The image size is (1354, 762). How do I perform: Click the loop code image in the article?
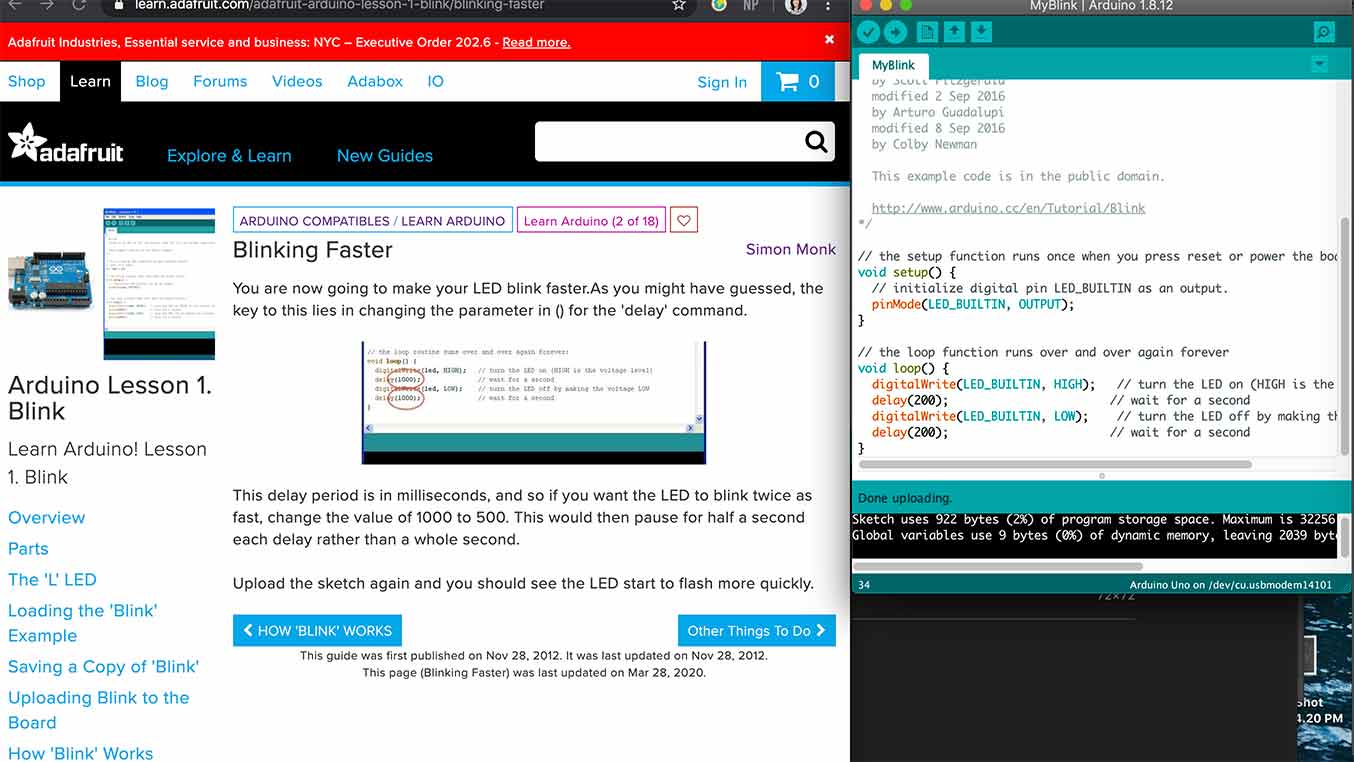click(x=534, y=402)
